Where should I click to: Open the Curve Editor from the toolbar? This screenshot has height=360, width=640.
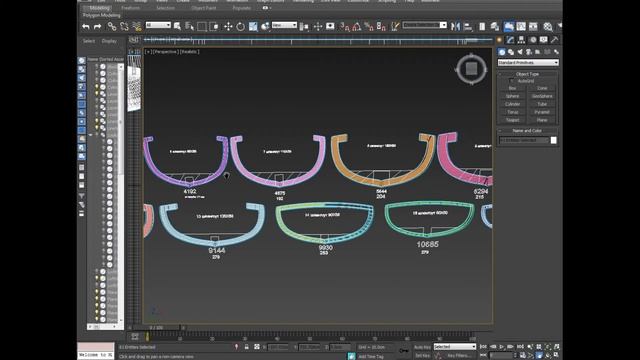point(521,27)
